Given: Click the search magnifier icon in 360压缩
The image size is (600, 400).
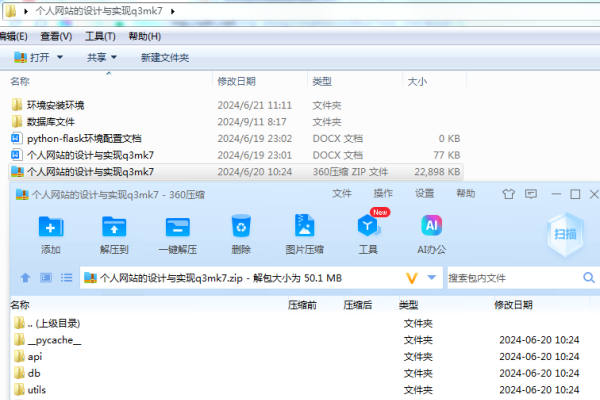Looking at the screenshot, I should (x=589, y=278).
